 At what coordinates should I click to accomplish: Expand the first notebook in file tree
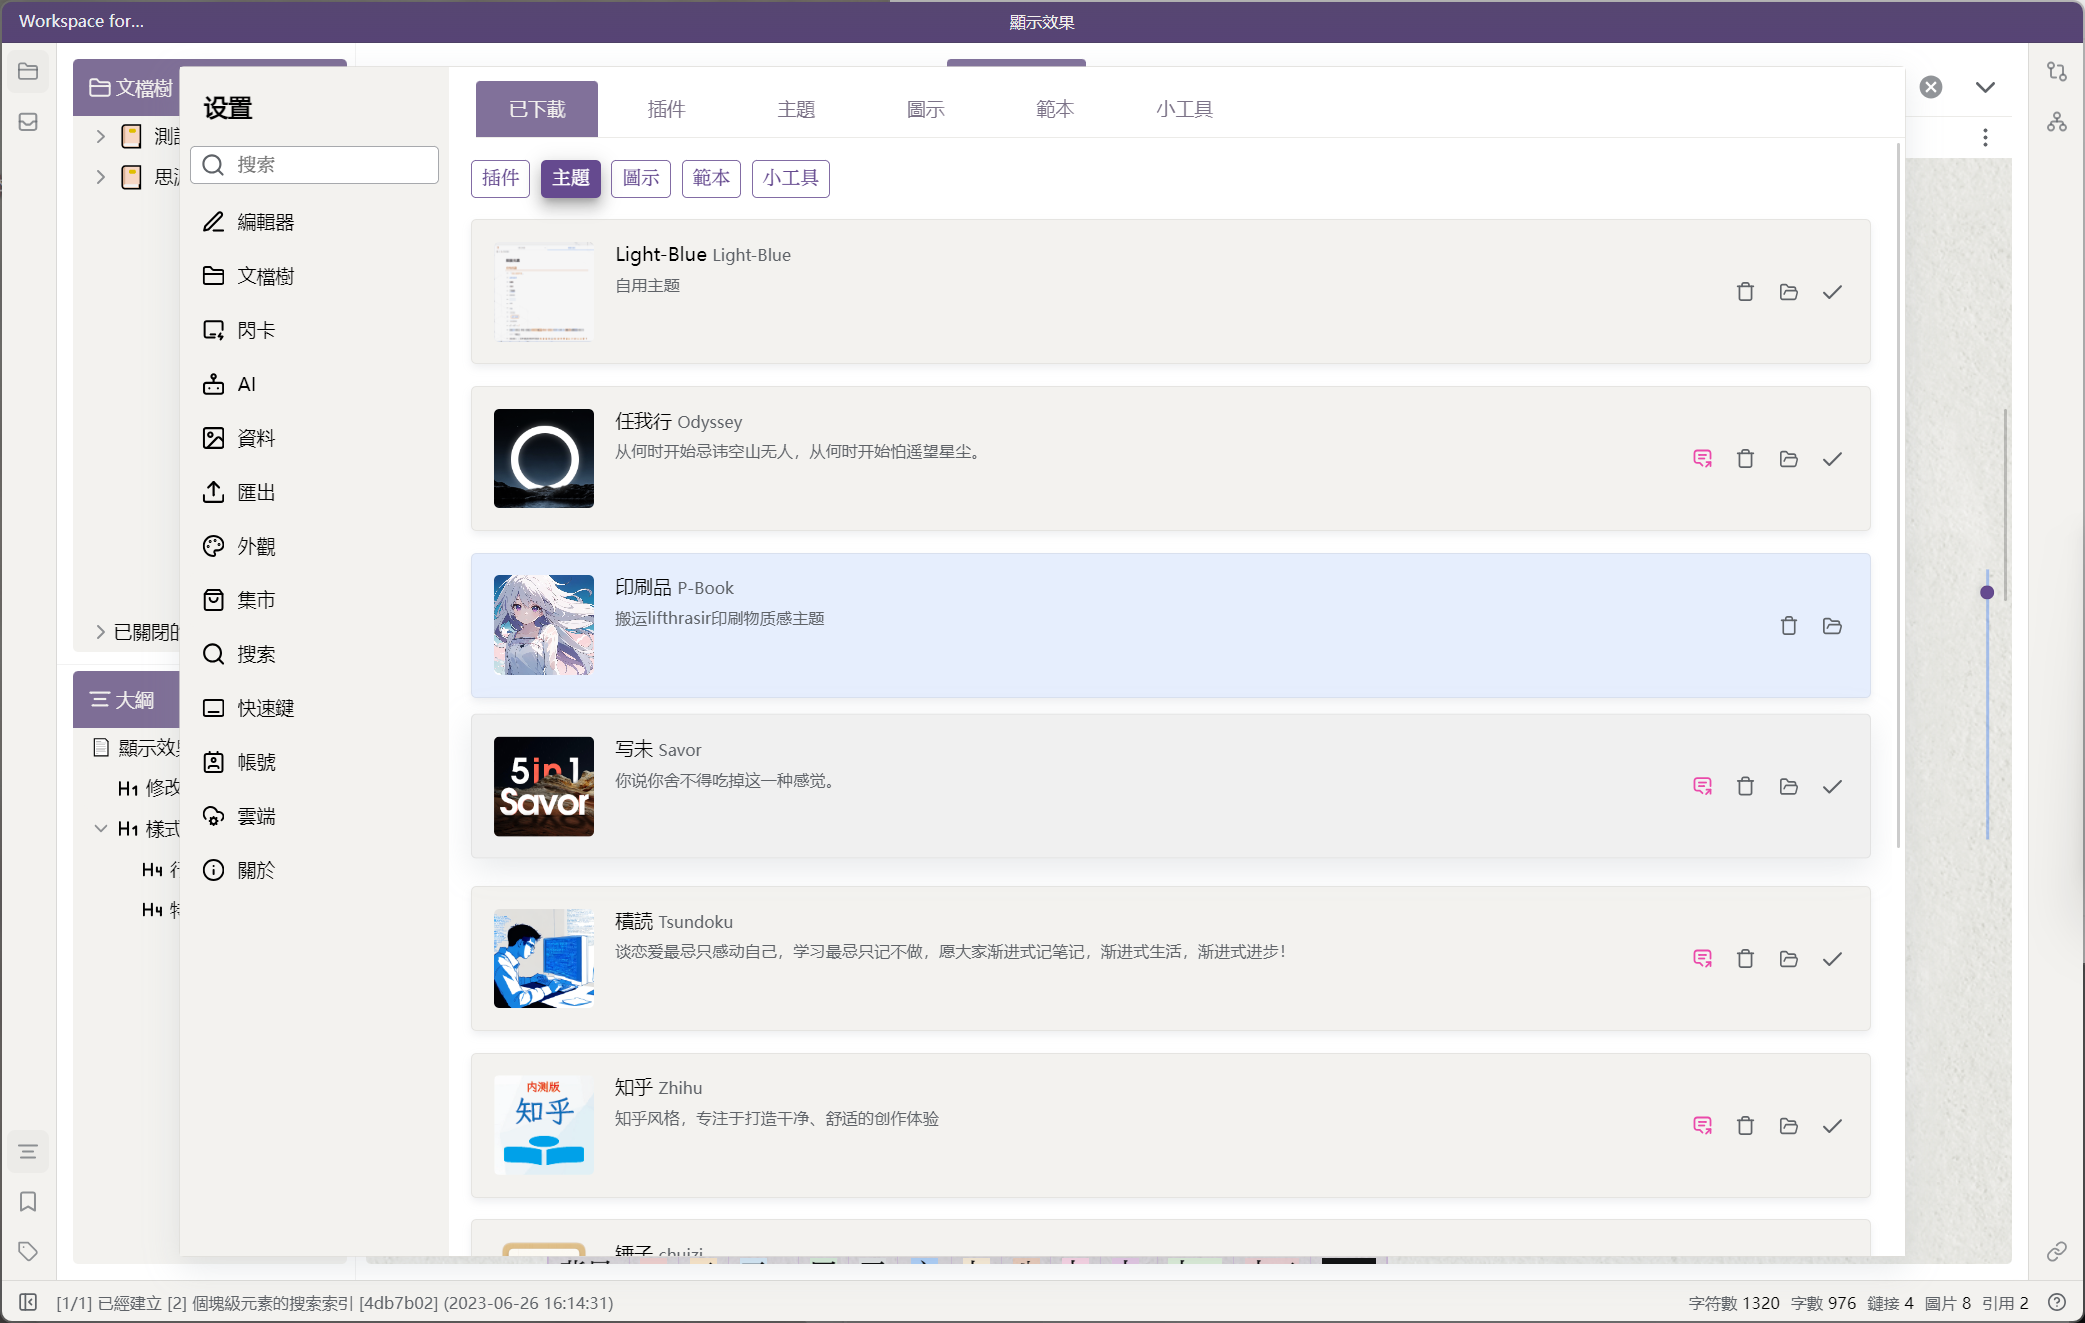tap(100, 136)
